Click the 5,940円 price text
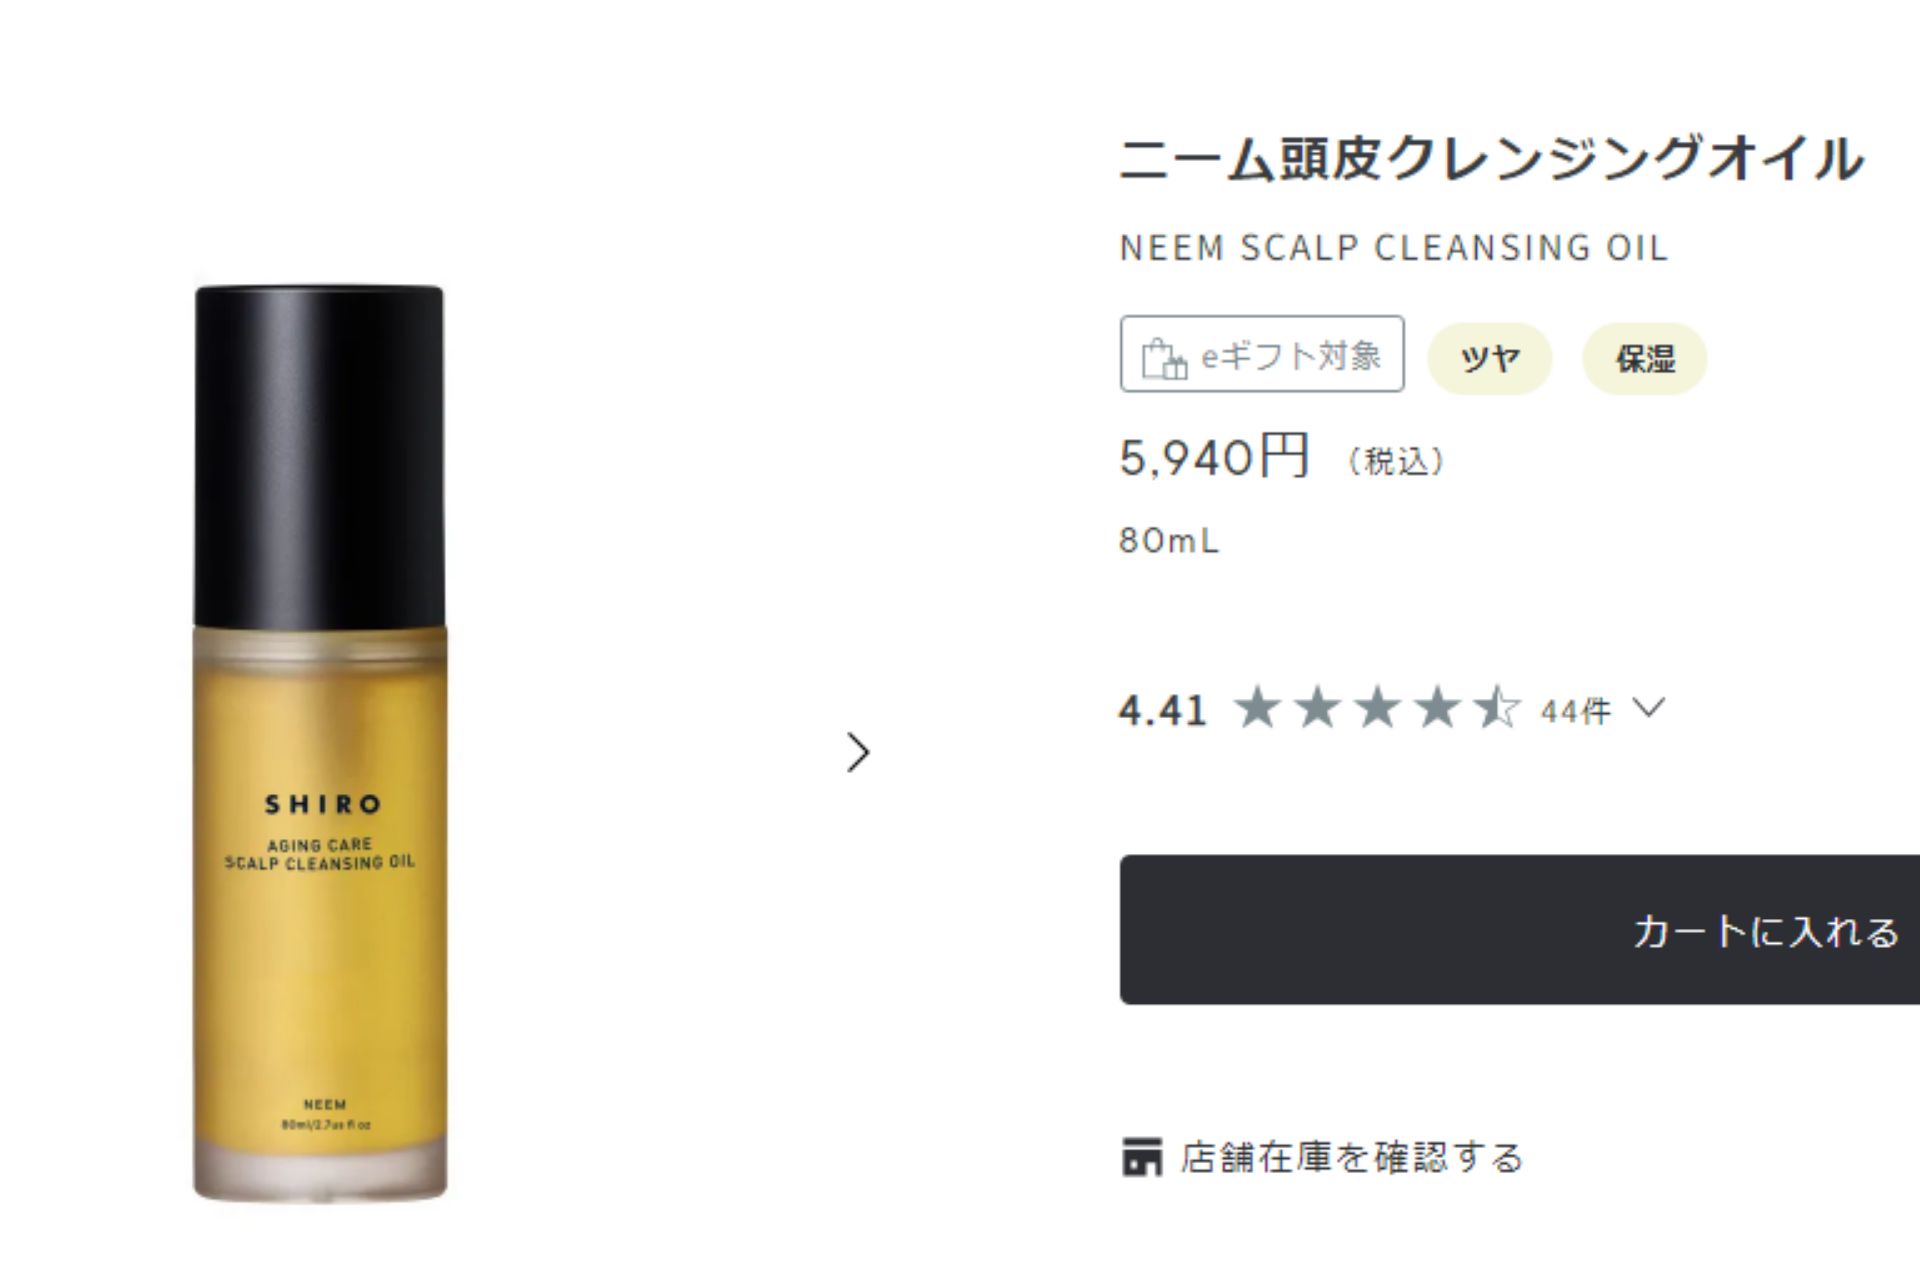Image resolution: width=1920 pixels, height=1287 pixels. coord(1214,457)
